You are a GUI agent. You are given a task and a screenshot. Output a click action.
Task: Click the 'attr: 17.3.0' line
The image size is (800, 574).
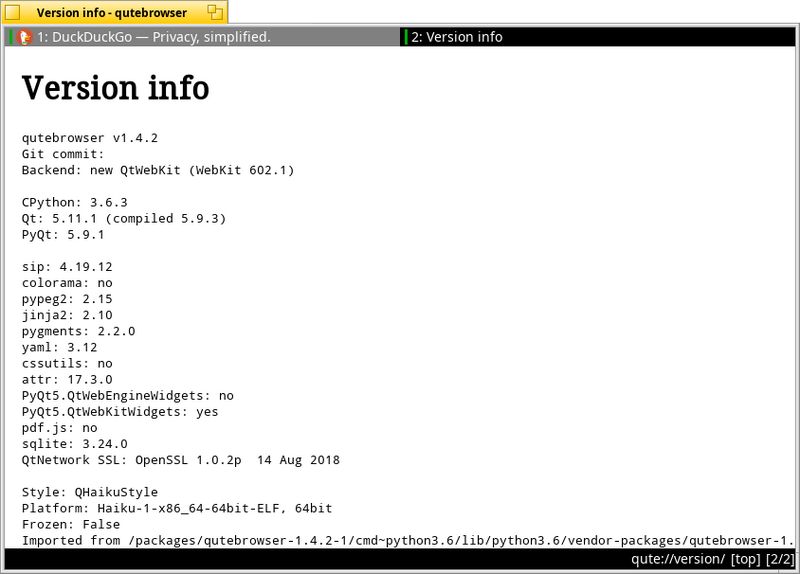(67, 380)
